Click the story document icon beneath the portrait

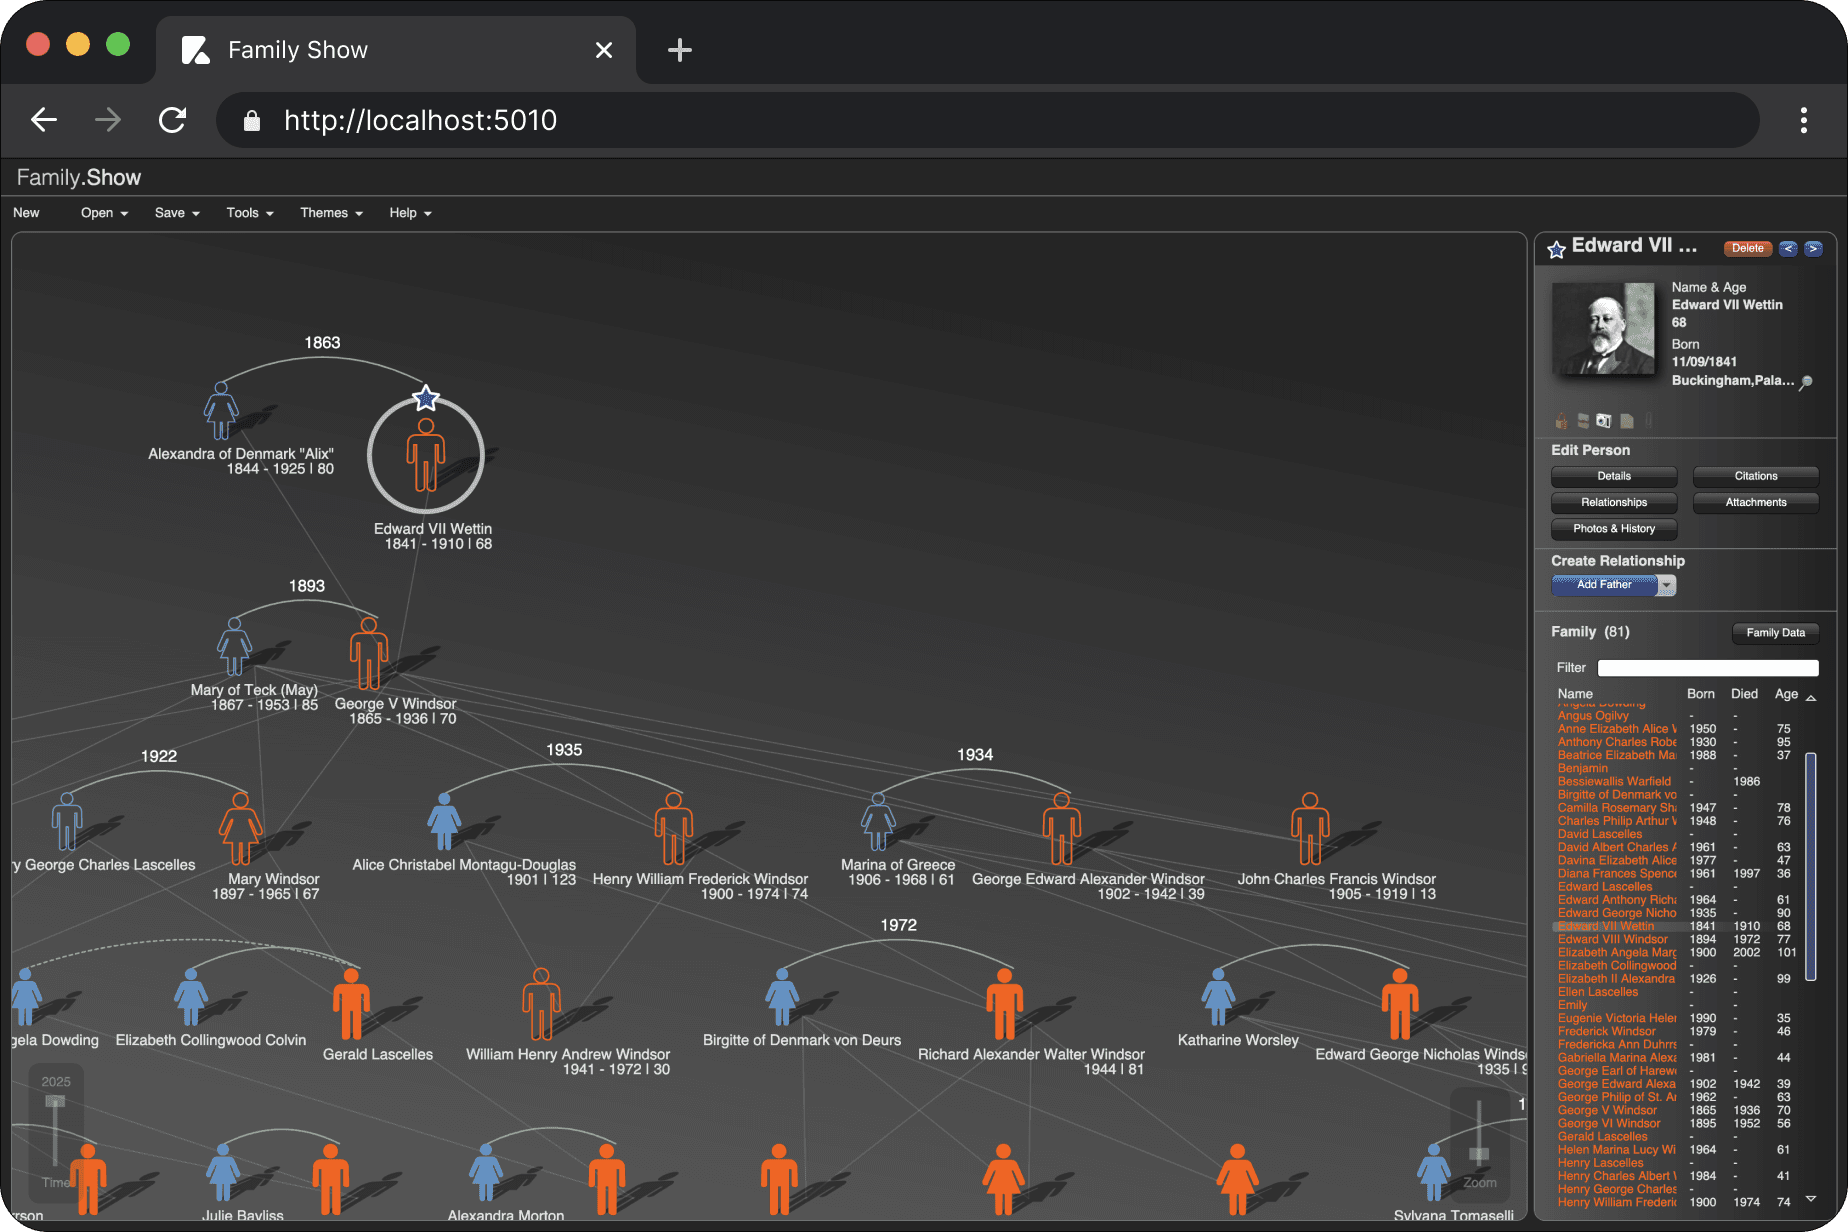(x=1626, y=420)
